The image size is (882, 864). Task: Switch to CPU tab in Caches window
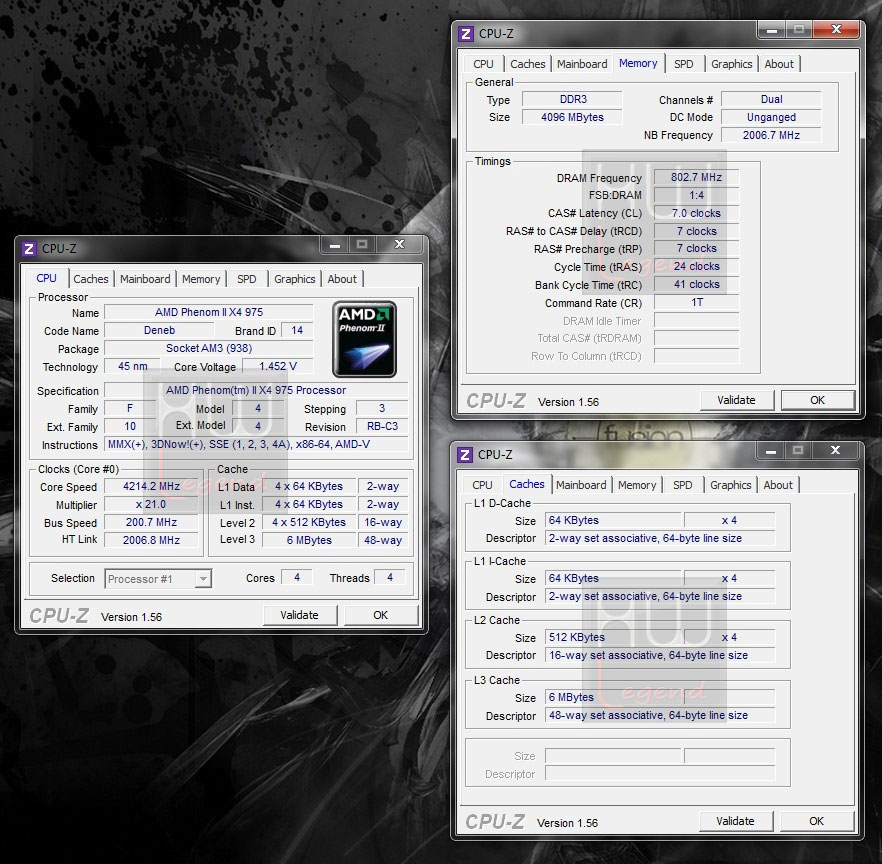(482, 485)
